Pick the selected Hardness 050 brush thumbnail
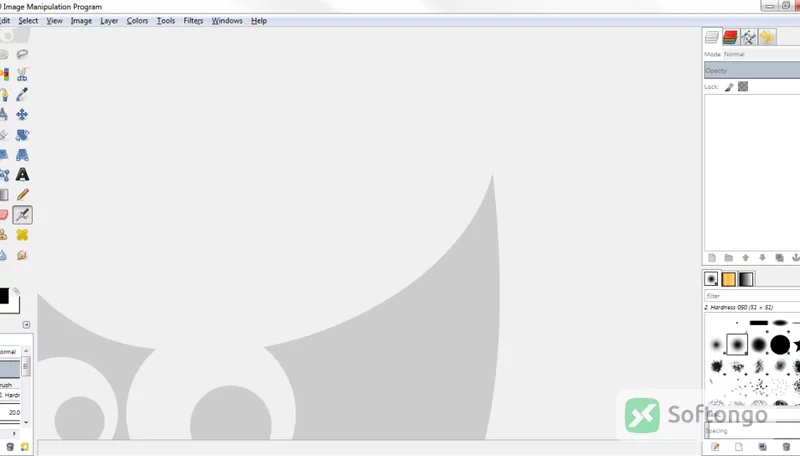This screenshot has height=456, width=800. tap(737, 345)
